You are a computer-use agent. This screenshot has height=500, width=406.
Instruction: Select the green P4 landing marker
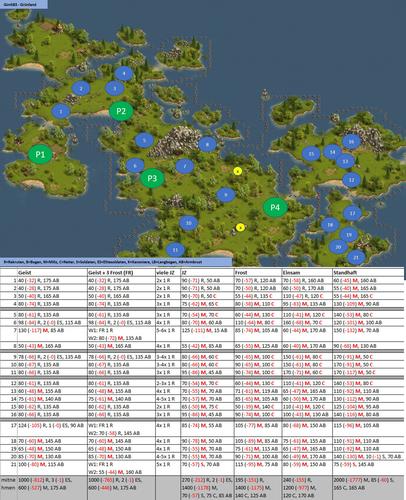pos(275,207)
